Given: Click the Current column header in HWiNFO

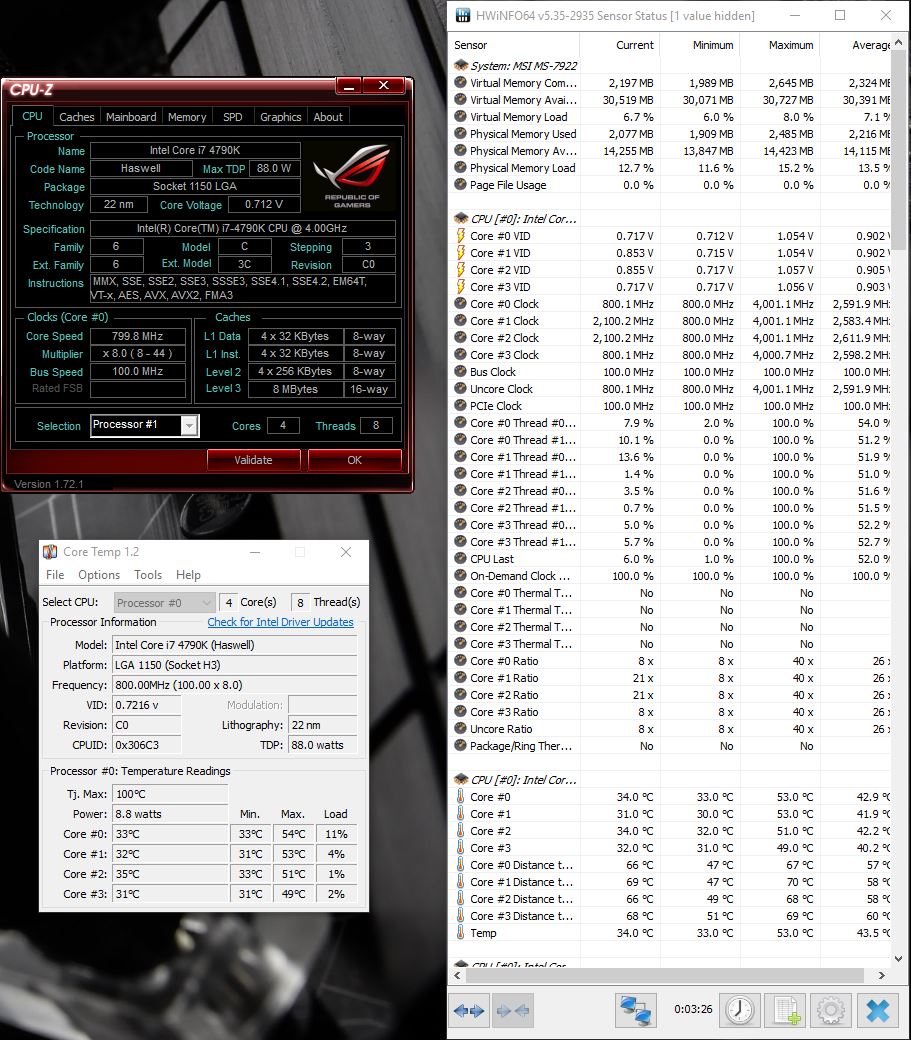Looking at the screenshot, I should tap(619, 45).
